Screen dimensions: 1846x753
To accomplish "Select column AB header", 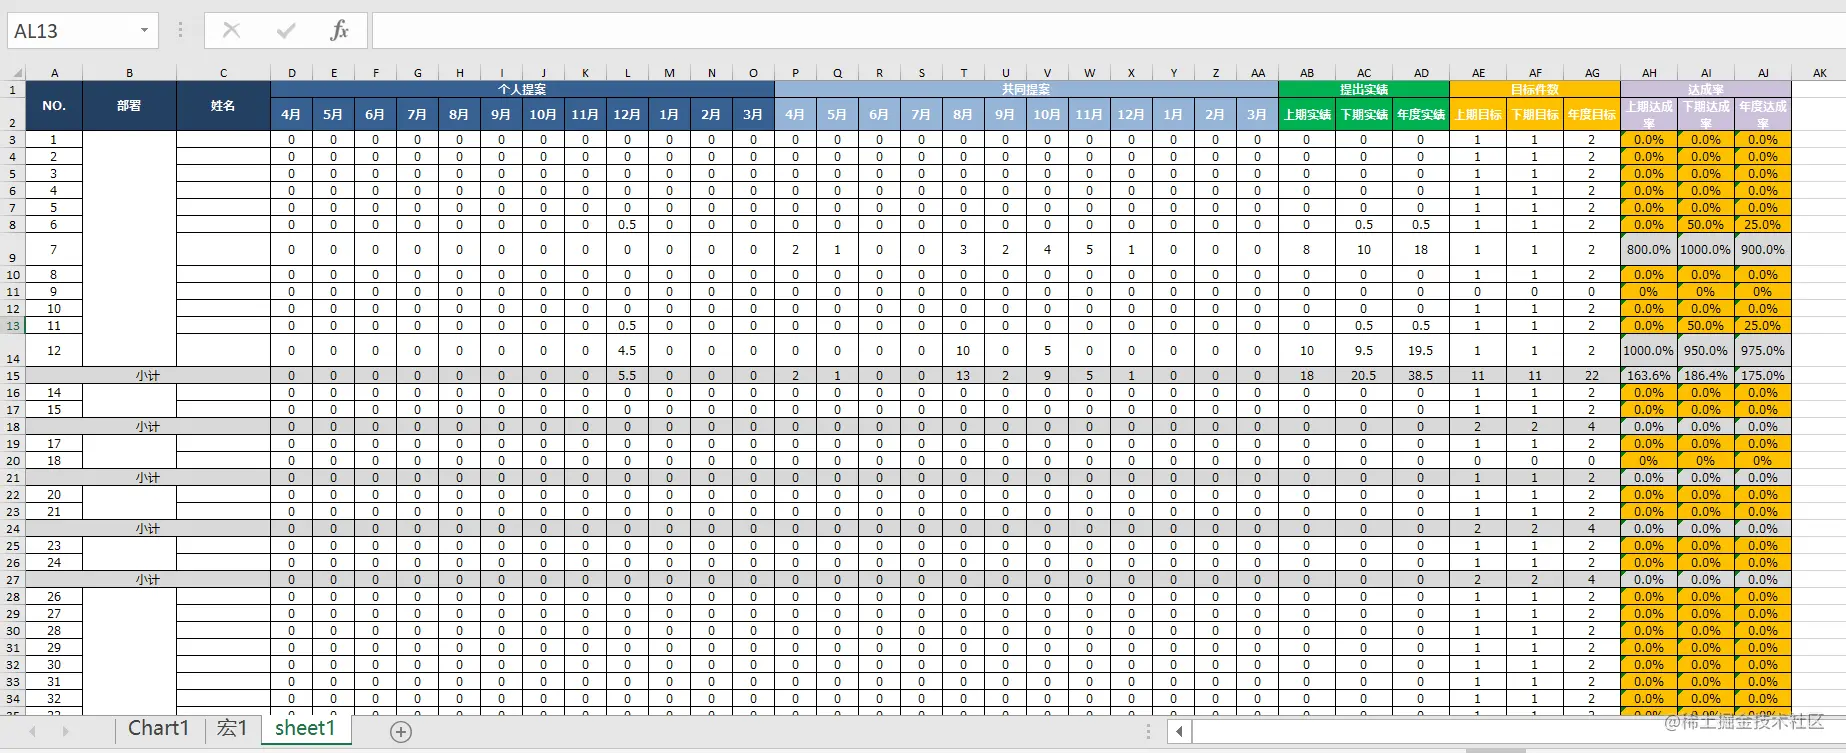I will pos(1306,73).
